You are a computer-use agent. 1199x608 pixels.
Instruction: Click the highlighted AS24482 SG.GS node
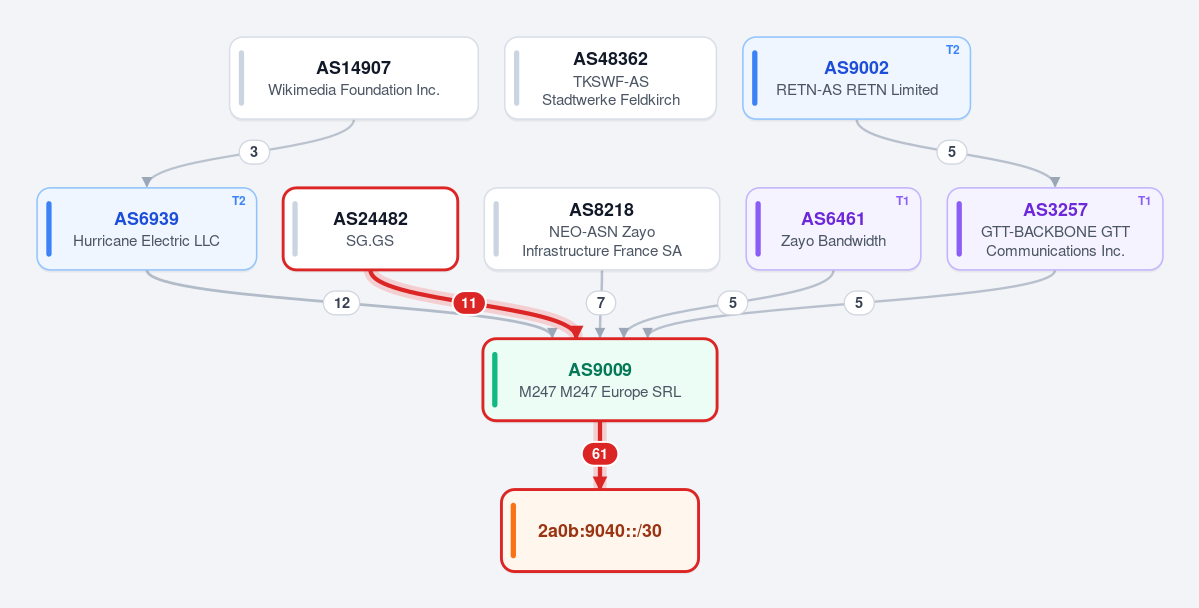click(371, 229)
